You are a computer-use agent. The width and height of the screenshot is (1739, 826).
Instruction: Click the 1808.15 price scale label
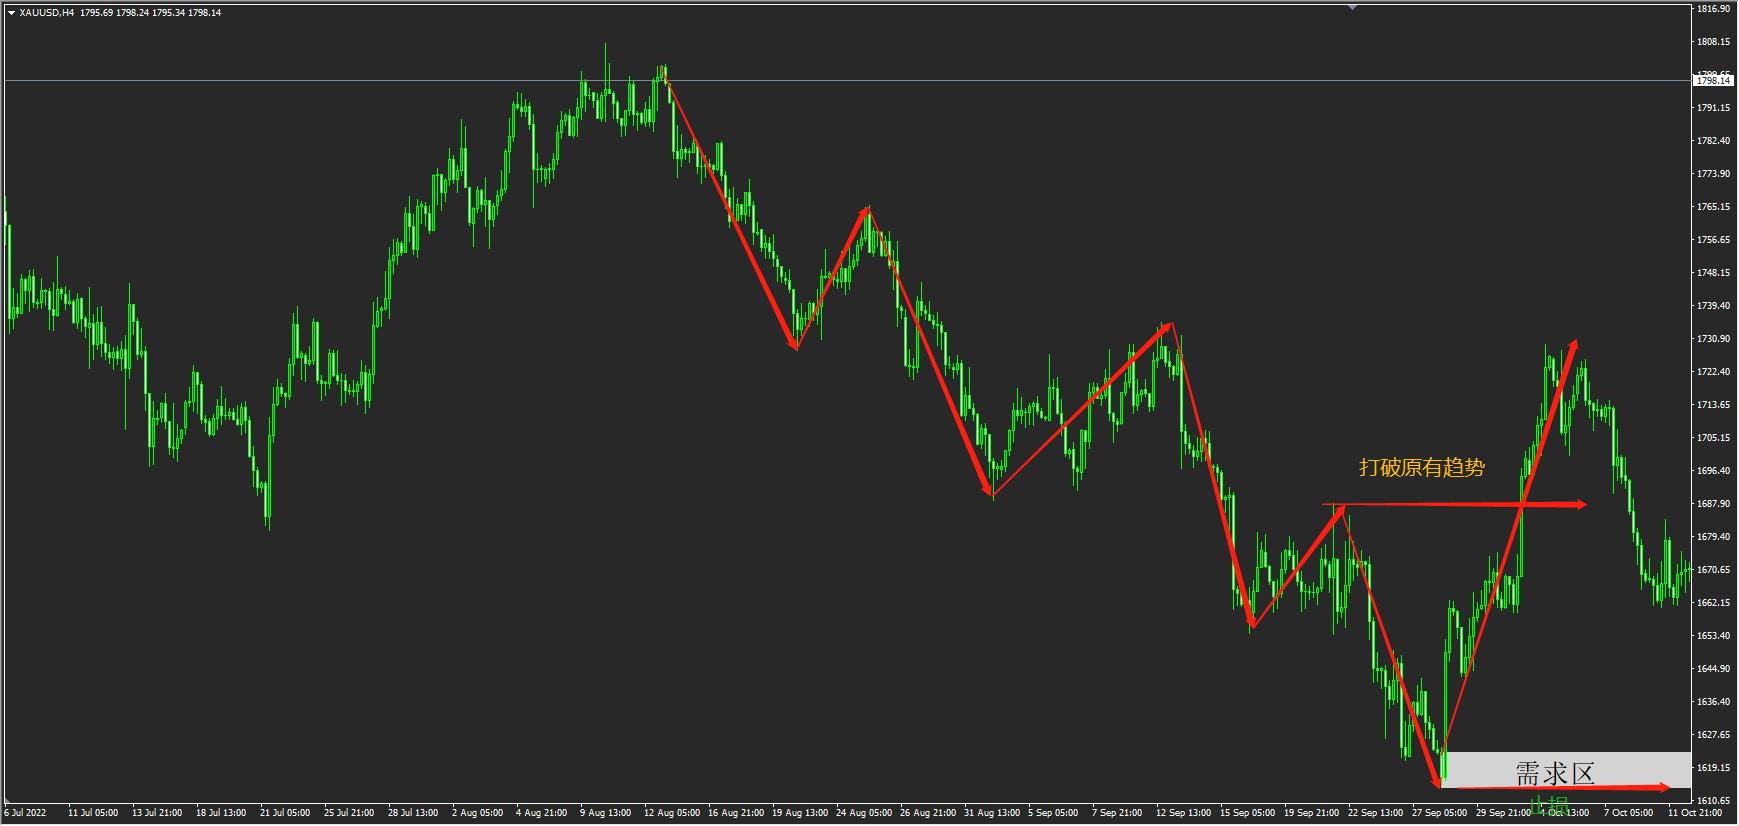coord(1714,42)
